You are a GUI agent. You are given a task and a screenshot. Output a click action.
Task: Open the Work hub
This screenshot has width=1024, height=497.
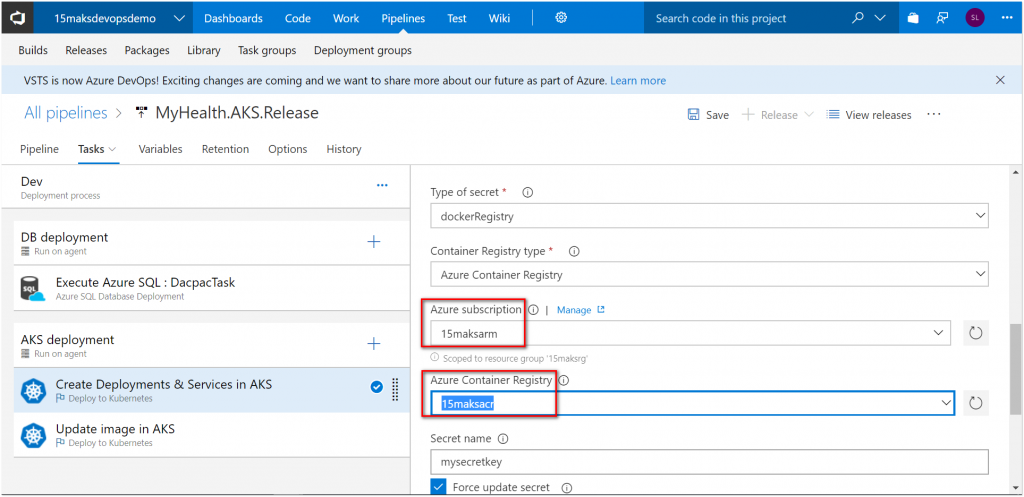(x=346, y=18)
